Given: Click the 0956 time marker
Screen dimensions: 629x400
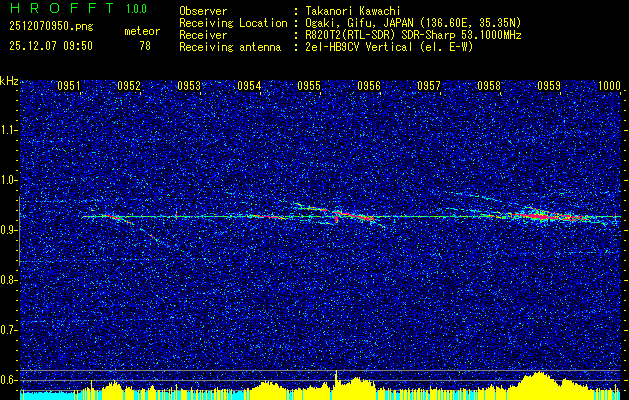Looking at the screenshot, I should pyautogui.click(x=369, y=86).
